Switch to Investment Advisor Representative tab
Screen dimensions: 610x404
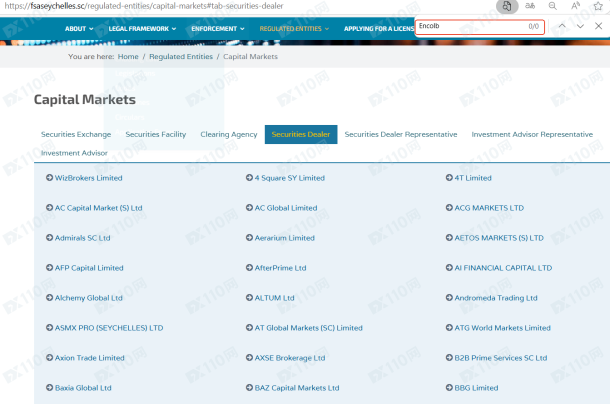(532, 134)
